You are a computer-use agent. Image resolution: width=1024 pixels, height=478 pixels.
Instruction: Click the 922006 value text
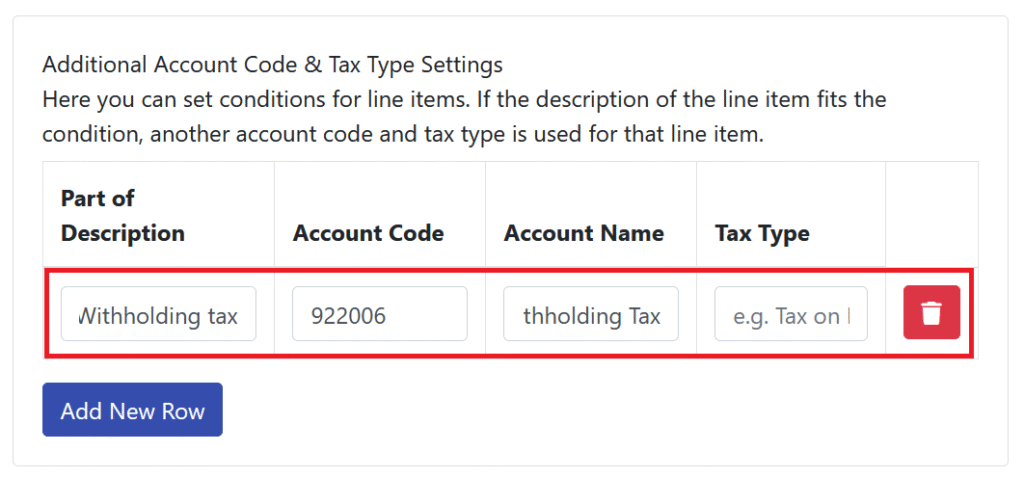(x=348, y=317)
